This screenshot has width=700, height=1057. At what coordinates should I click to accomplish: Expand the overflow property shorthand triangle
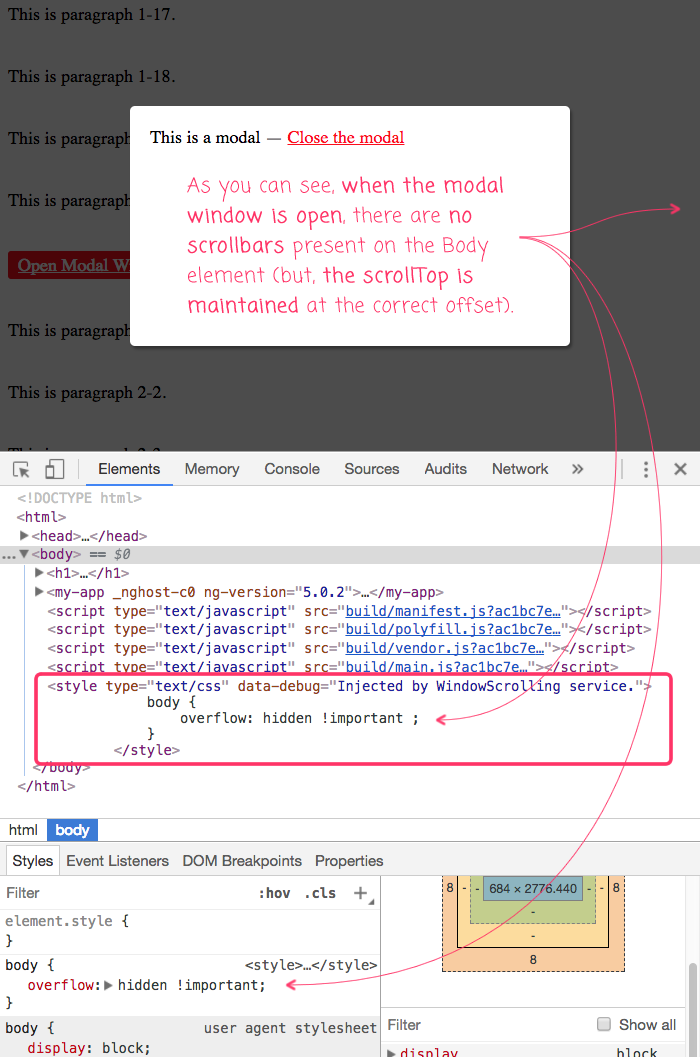pyautogui.click(x=109, y=985)
